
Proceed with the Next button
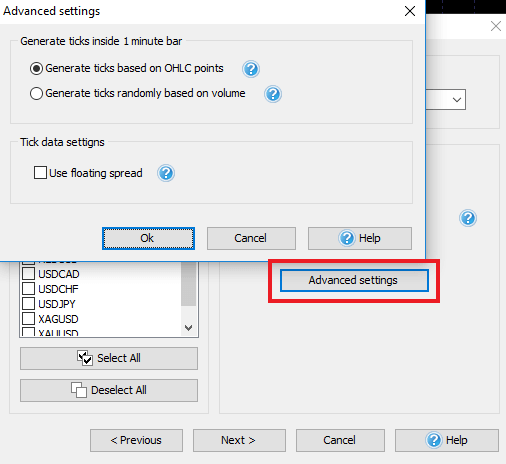click(x=239, y=440)
